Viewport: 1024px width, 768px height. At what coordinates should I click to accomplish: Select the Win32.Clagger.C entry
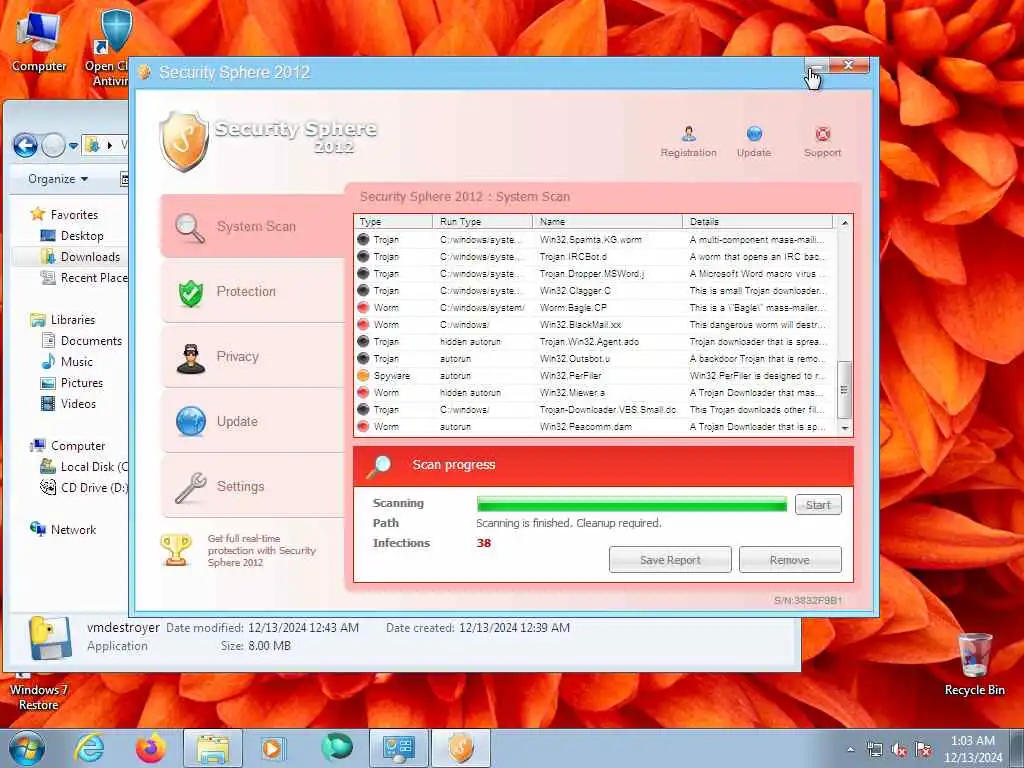coord(595,291)
